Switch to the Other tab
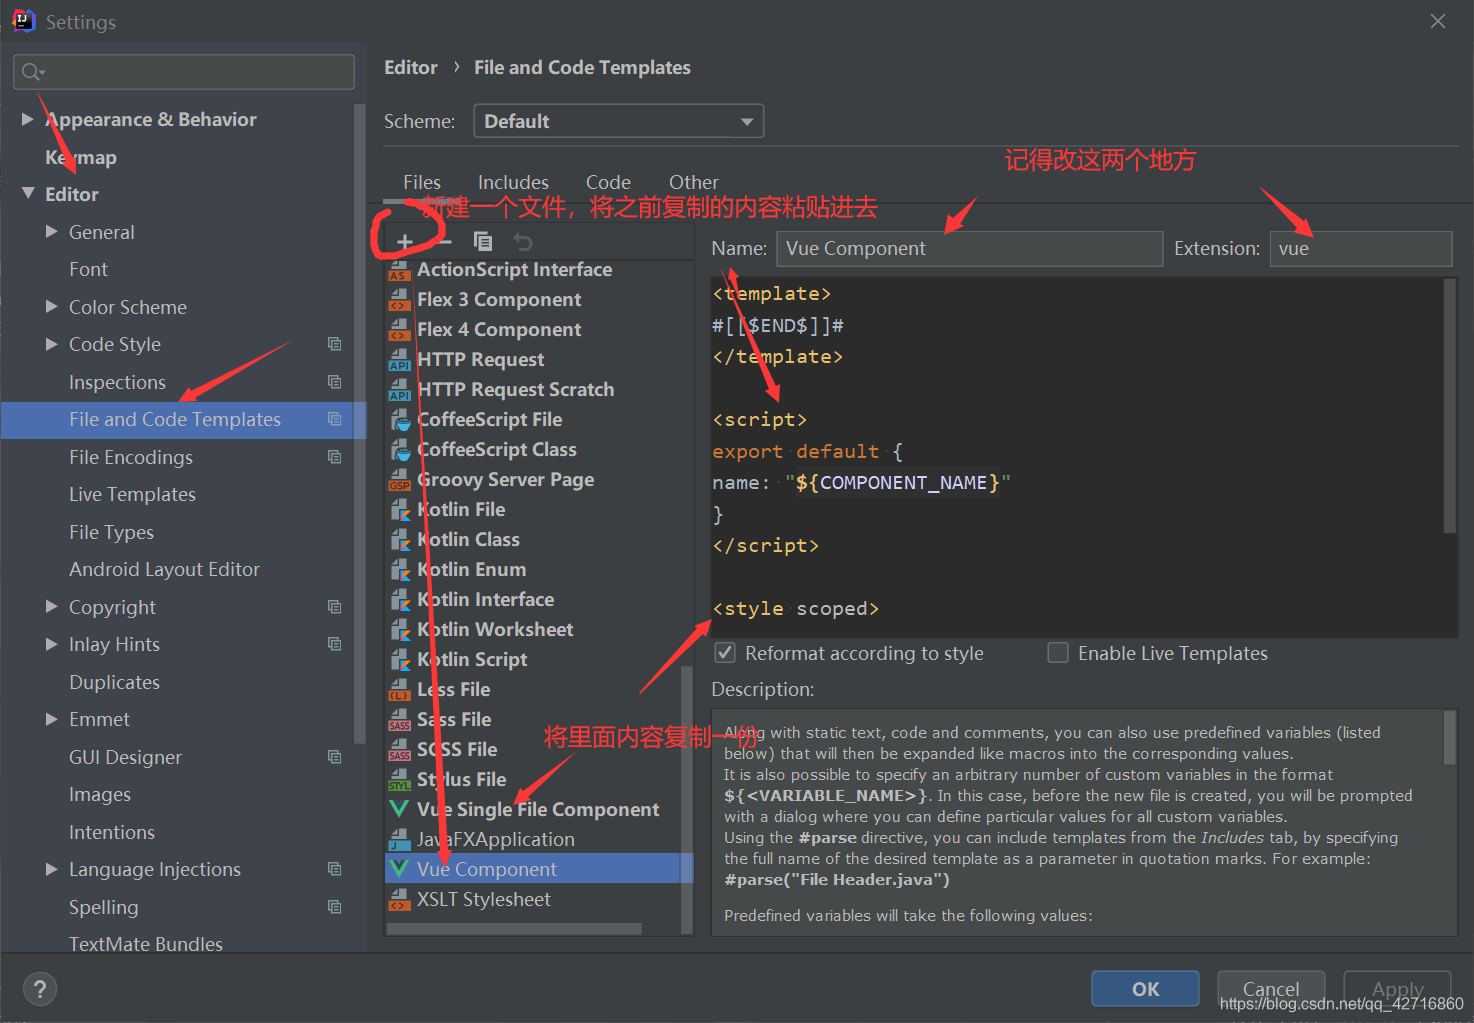This screenshot has width=1474, height=1023. (x=694, y=182)
